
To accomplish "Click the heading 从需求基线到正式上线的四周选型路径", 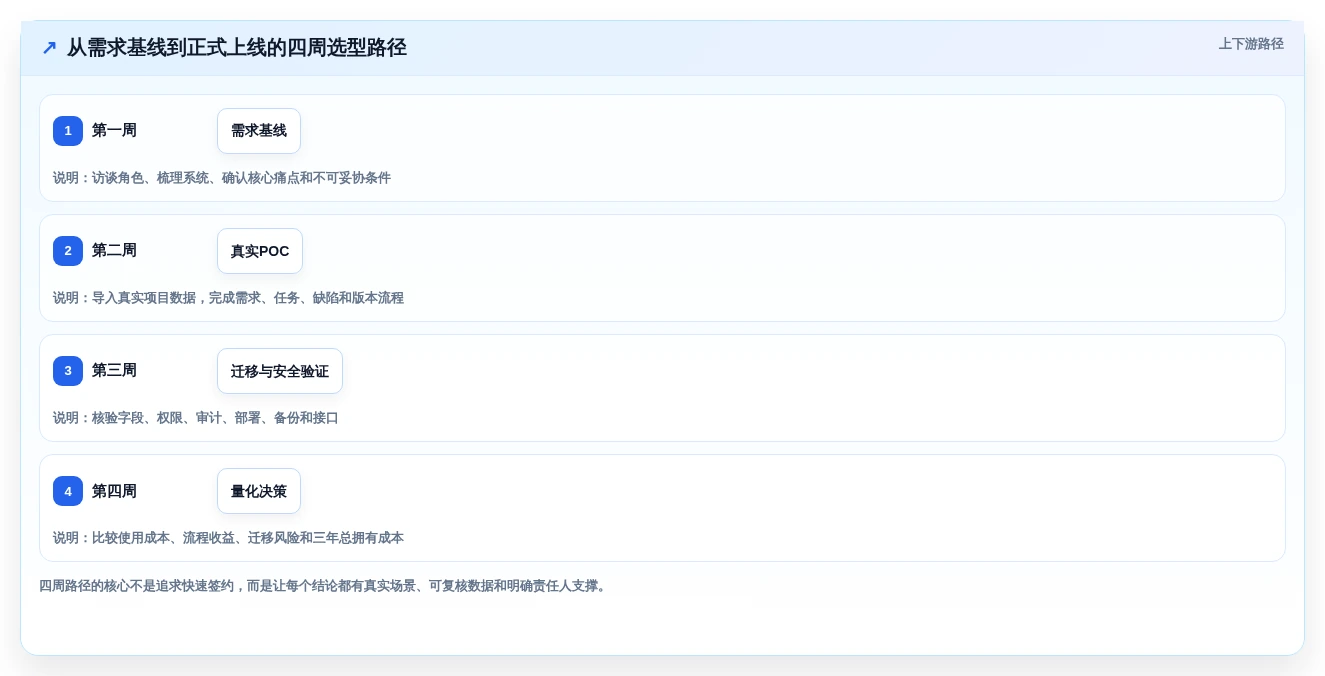I will pos(237,47).
